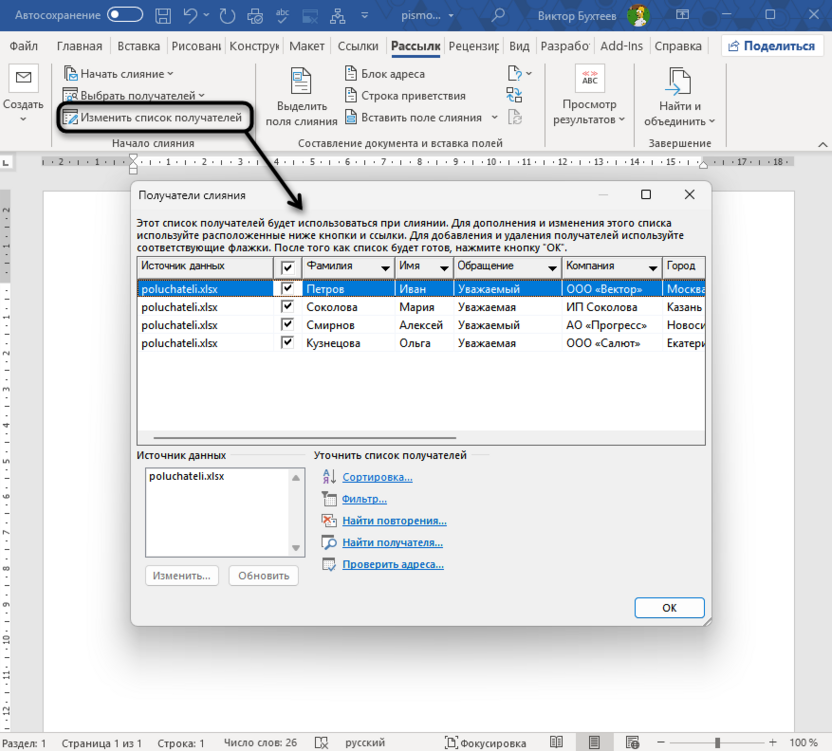Uncheck the Петров recipient checkbox
832x751 pixels.
click(287, 288)
